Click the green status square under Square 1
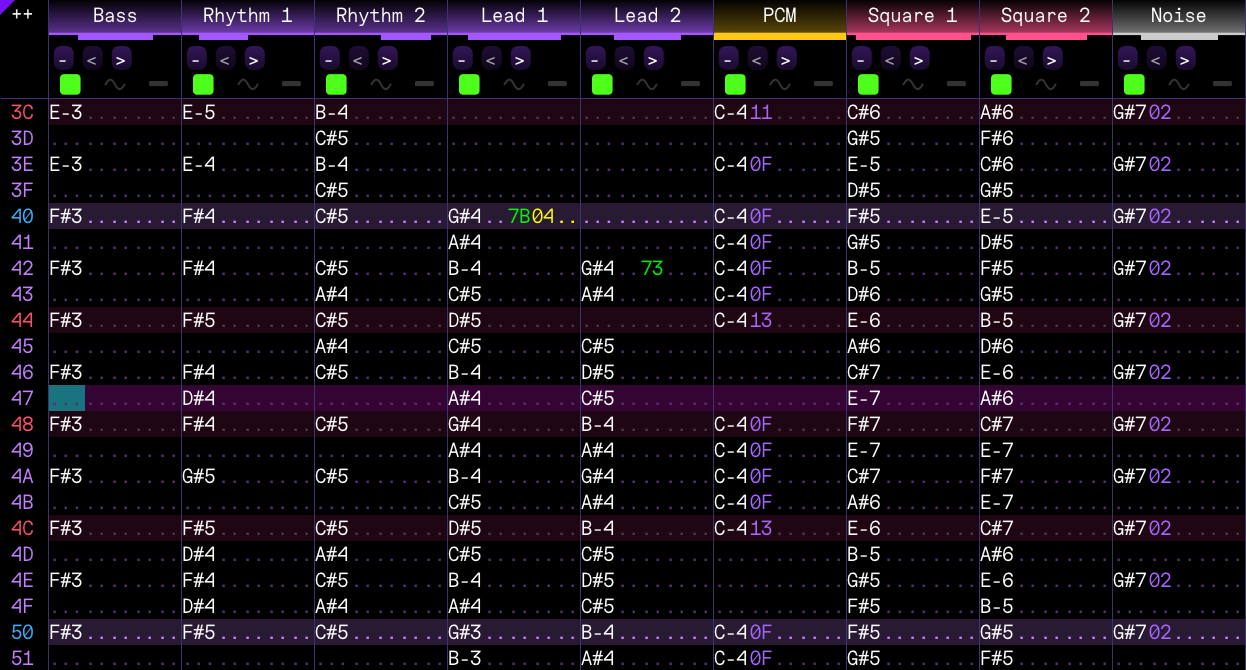The height and width of the screenshot is (670, 1246). point(868,84)
